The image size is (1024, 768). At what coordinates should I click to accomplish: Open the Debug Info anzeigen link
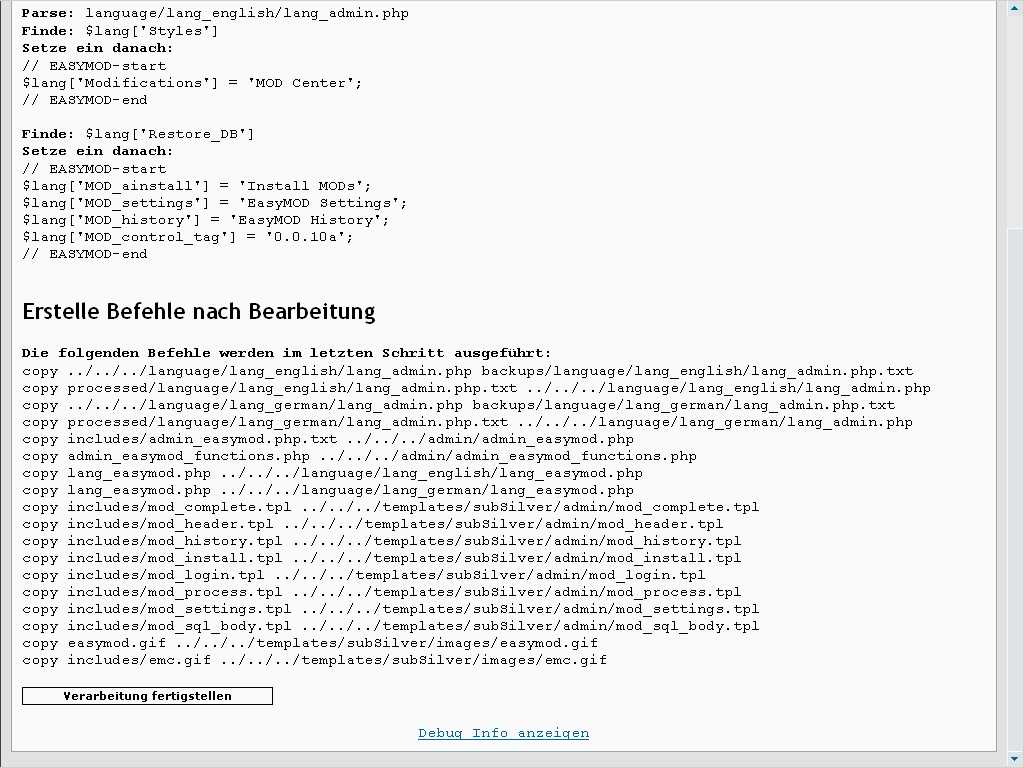503,733
